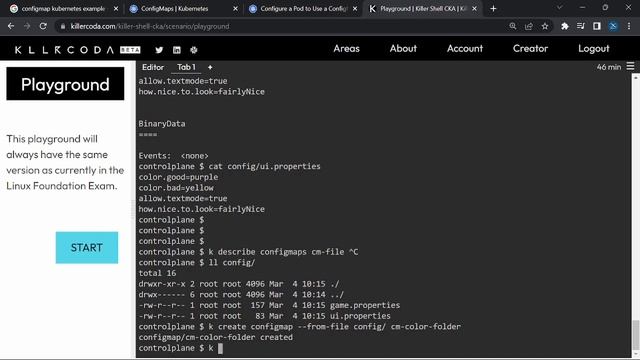Click 'k describe configmaps cm-file ^C' line

point(248,252)
